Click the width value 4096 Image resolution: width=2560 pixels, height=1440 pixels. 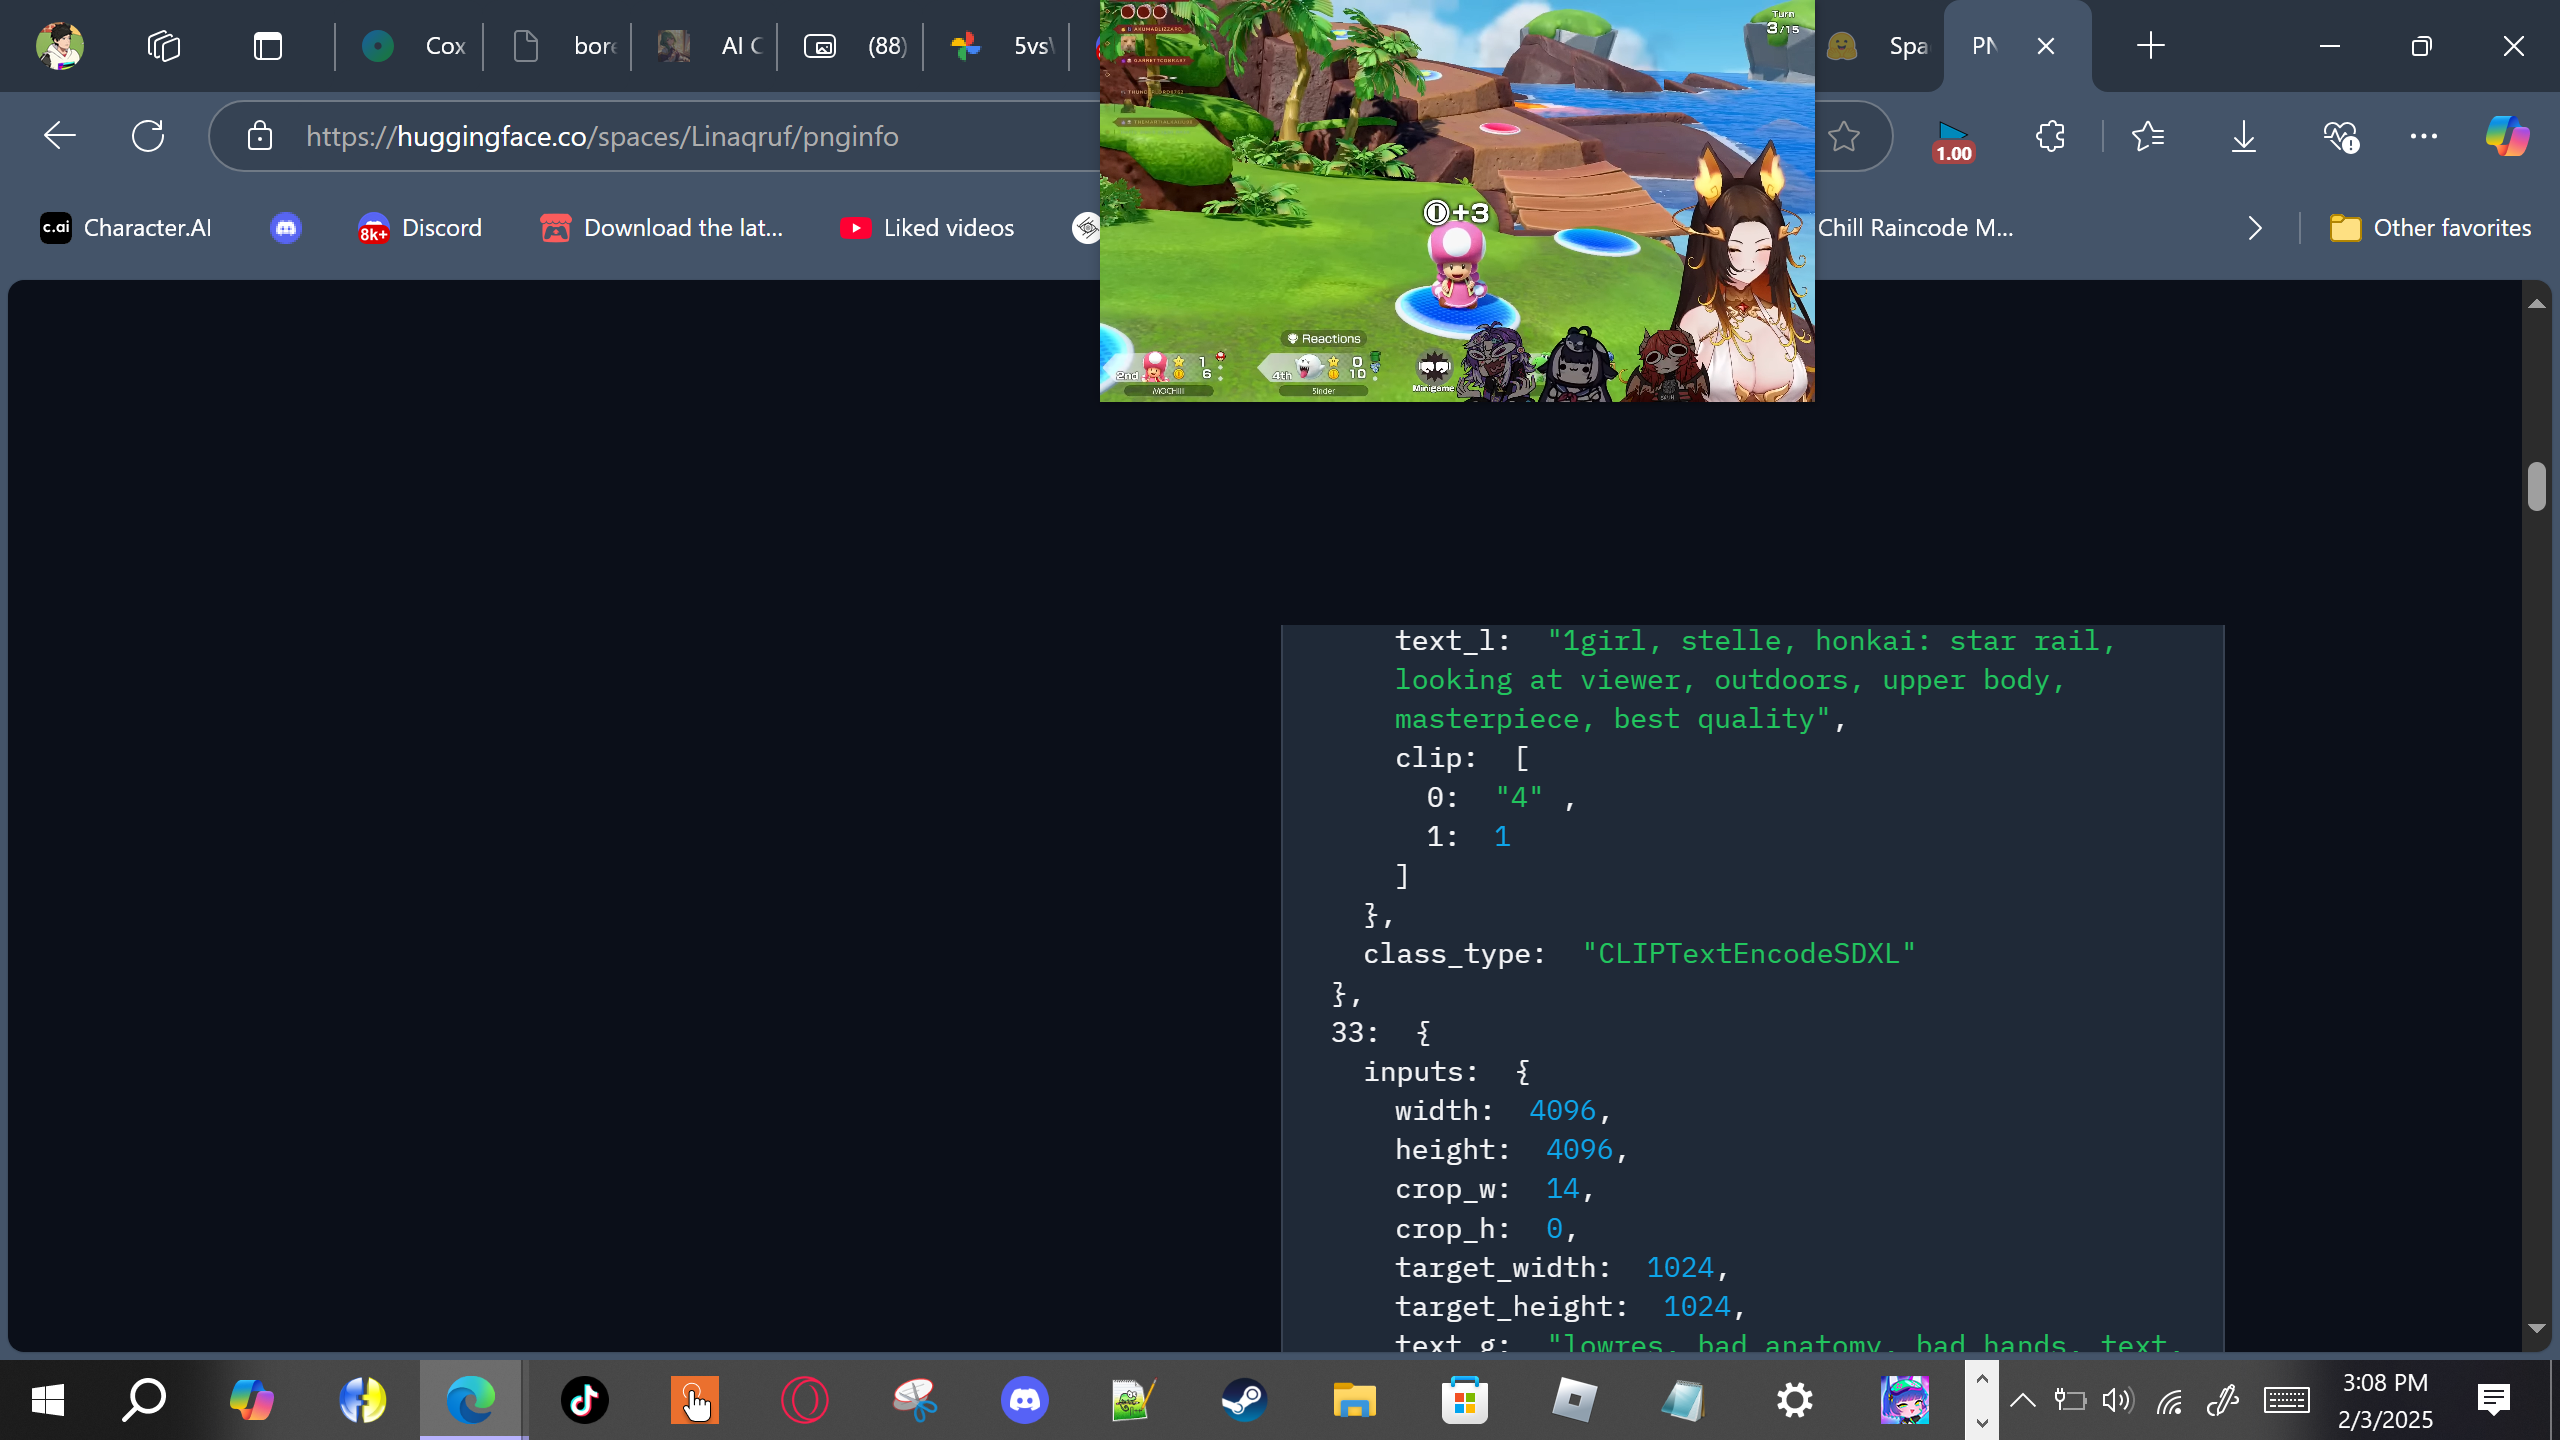click(x=1563, y=1111)
